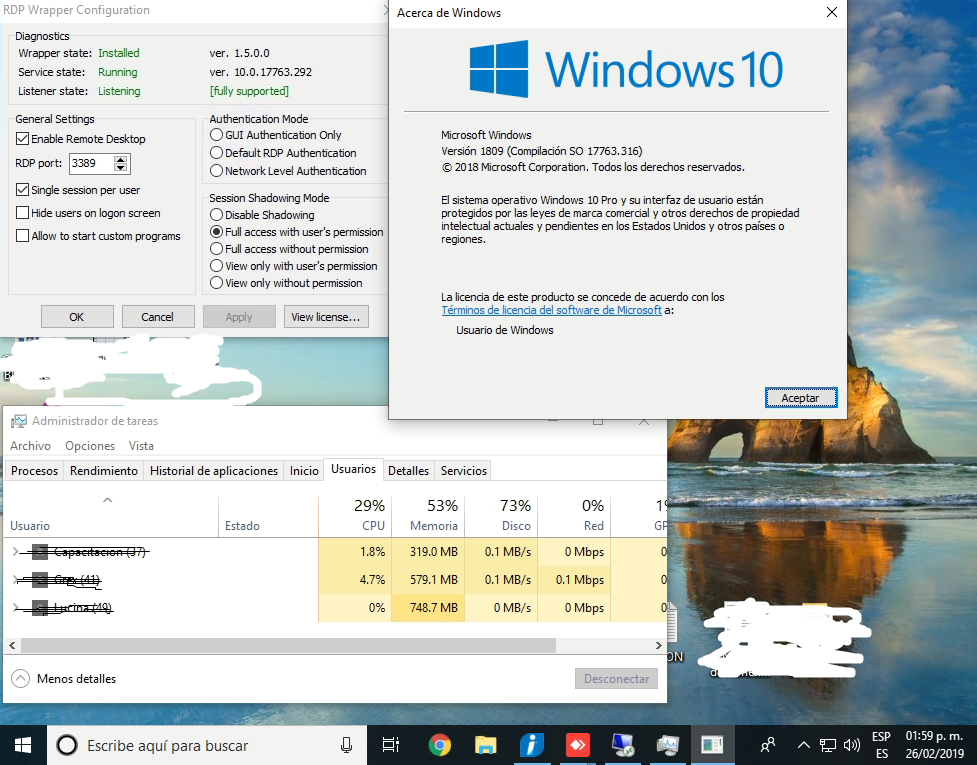Image resolution: width=977 pixels, height=765 pixels.
Task: Click OK in RDP Wrapper Configuration
Action: (77, 317)
